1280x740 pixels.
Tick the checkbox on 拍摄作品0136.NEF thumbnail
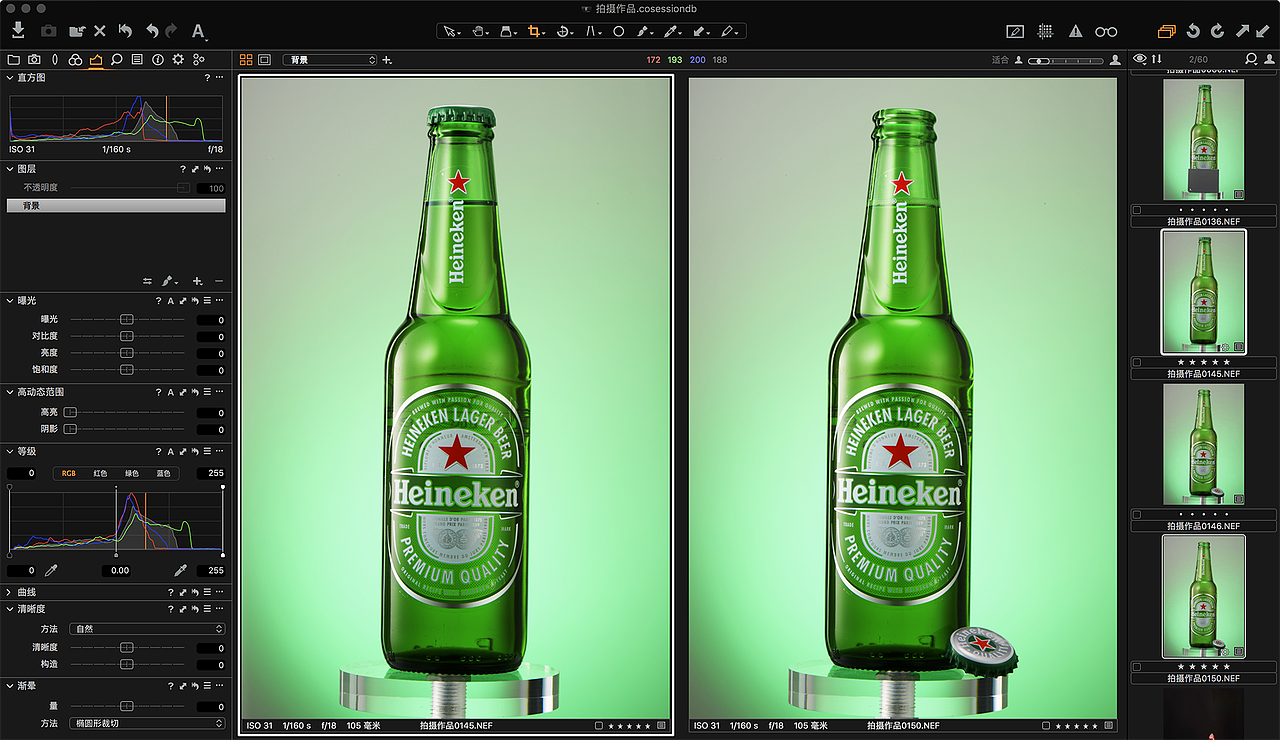[1136, 209]
